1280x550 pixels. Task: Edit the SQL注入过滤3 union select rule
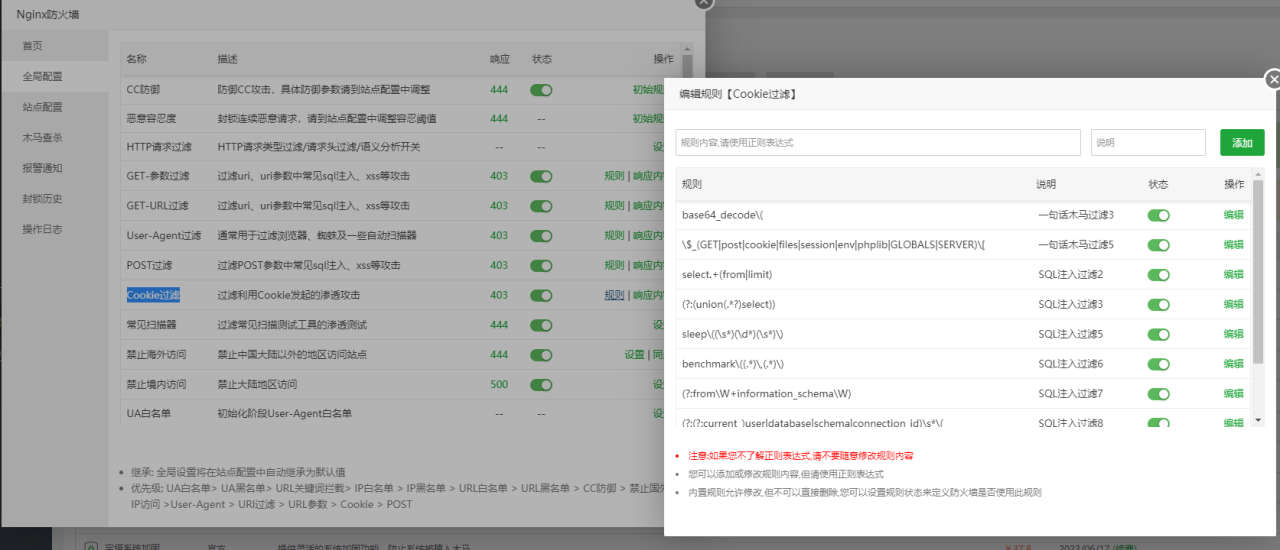(x=1233, y=305)
